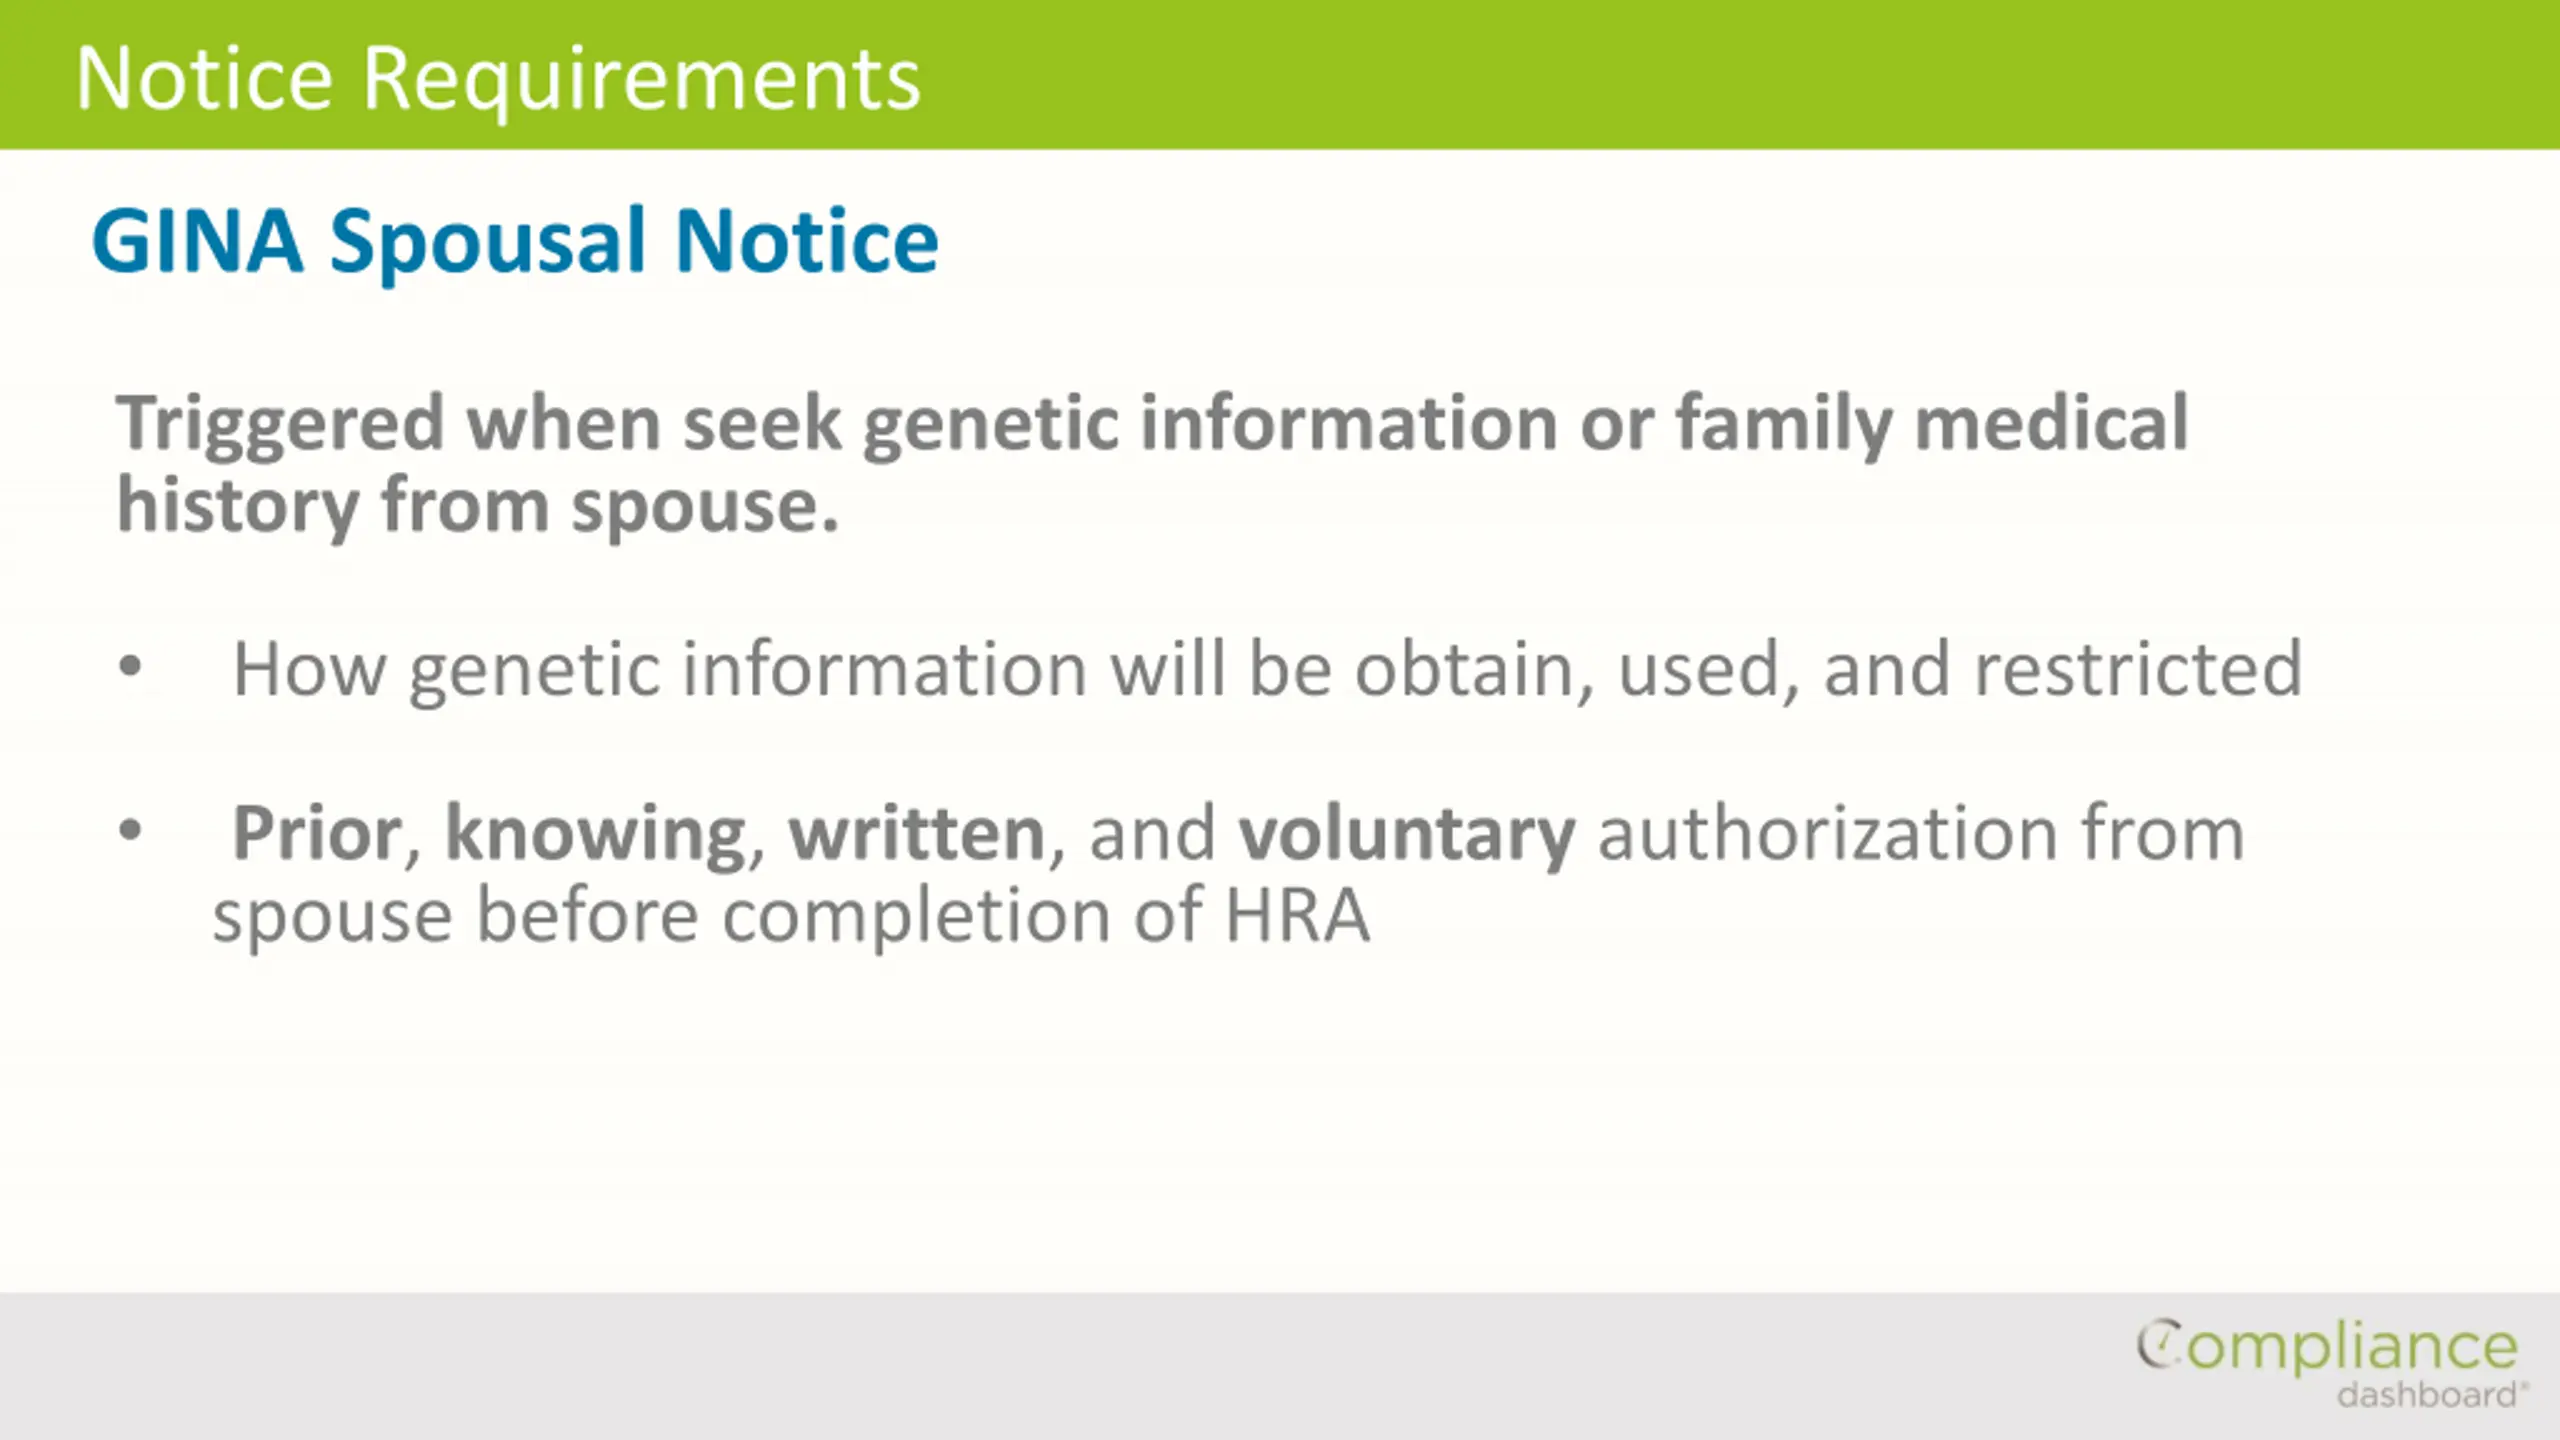Click the Compliance Dashboard logo

tap(2328, 1364)
